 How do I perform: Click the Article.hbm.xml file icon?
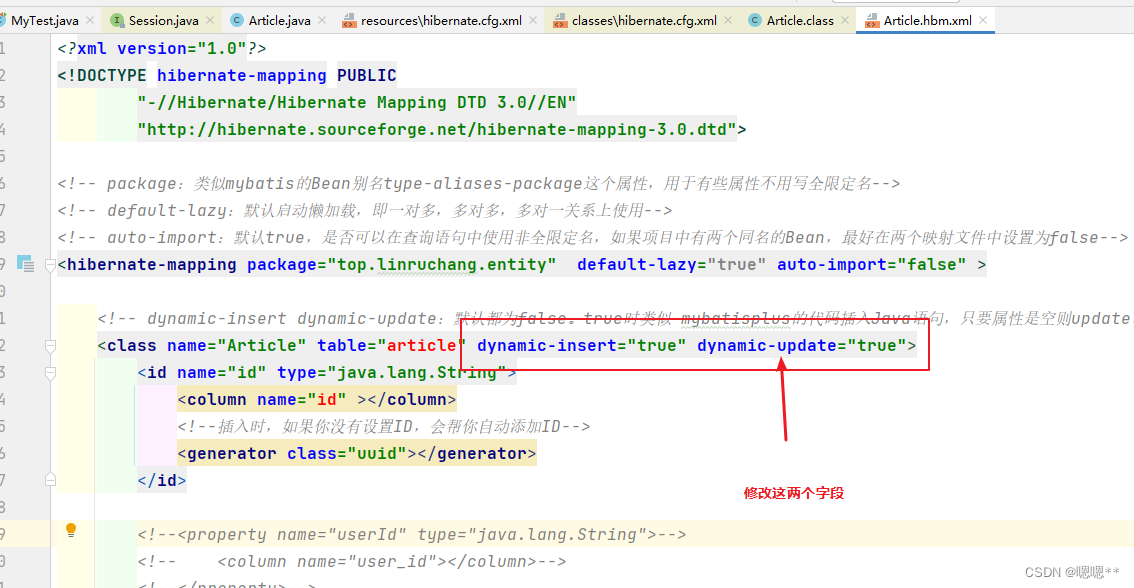tap(871, 20)
